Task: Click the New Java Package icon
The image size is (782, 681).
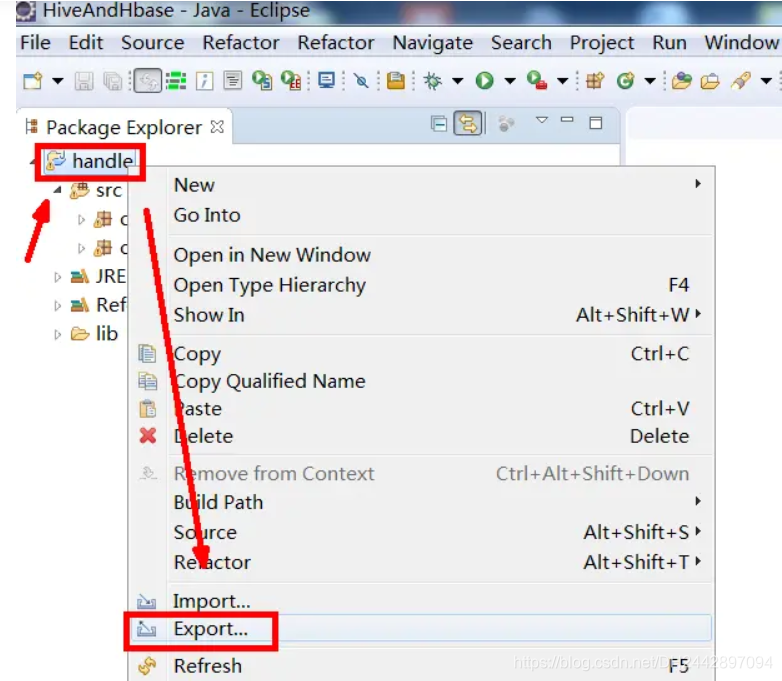Action: tap(595, 80)
